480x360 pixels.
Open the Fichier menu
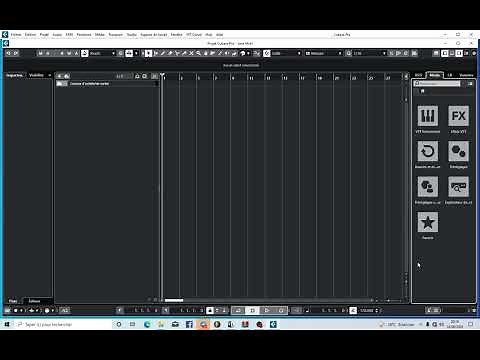point(16,35)
